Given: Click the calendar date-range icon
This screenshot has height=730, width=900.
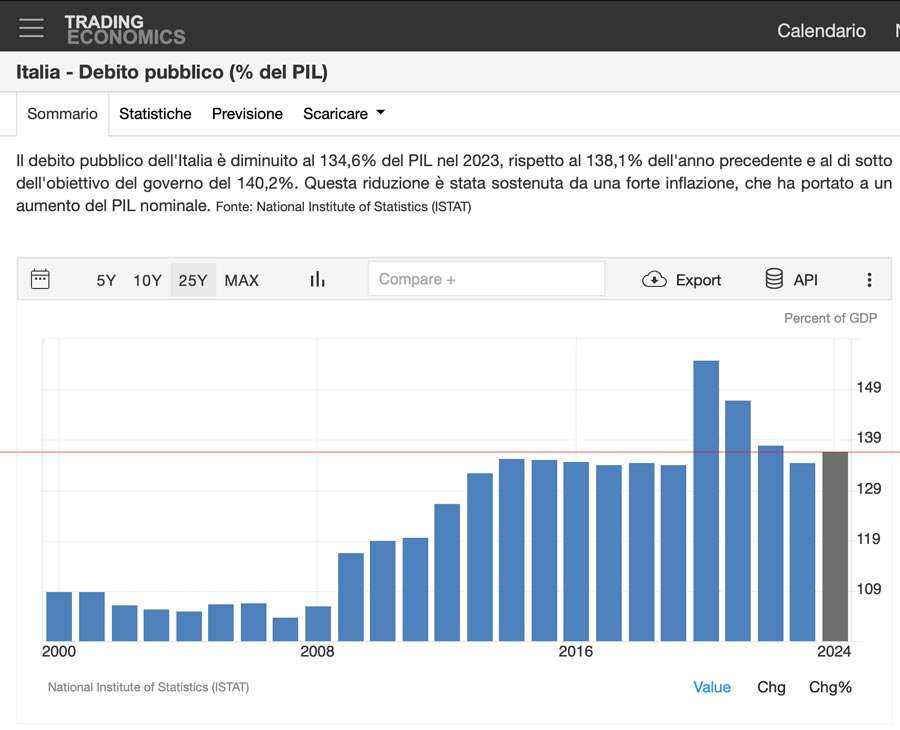Looking at the screenshot, I should click(40, 279).
